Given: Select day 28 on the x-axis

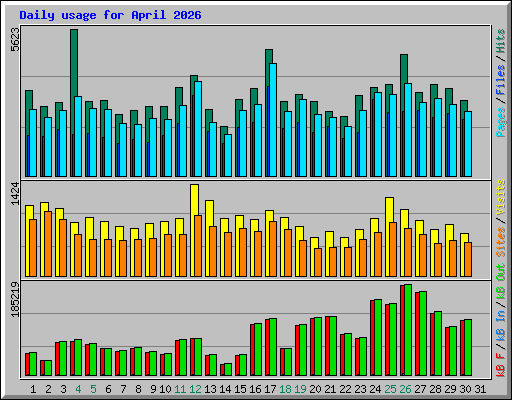Looking at the screenshot, I should tap(435, 389).
